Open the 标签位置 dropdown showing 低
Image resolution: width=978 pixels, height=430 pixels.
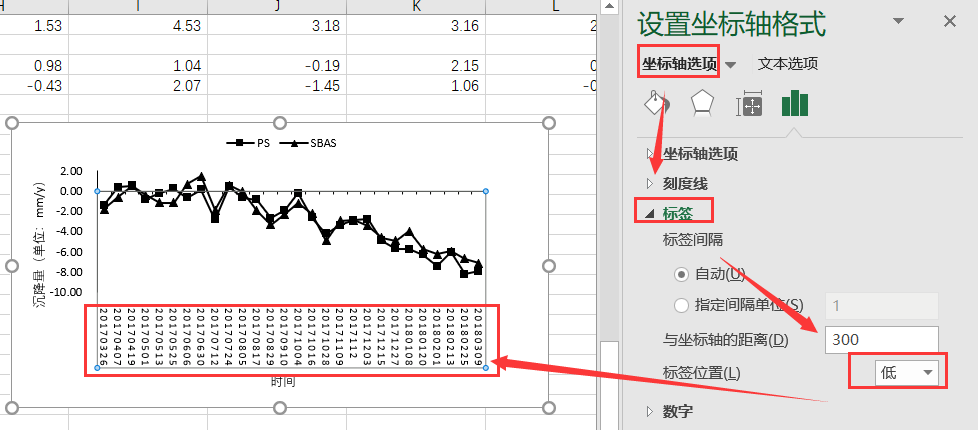point(907,373)
